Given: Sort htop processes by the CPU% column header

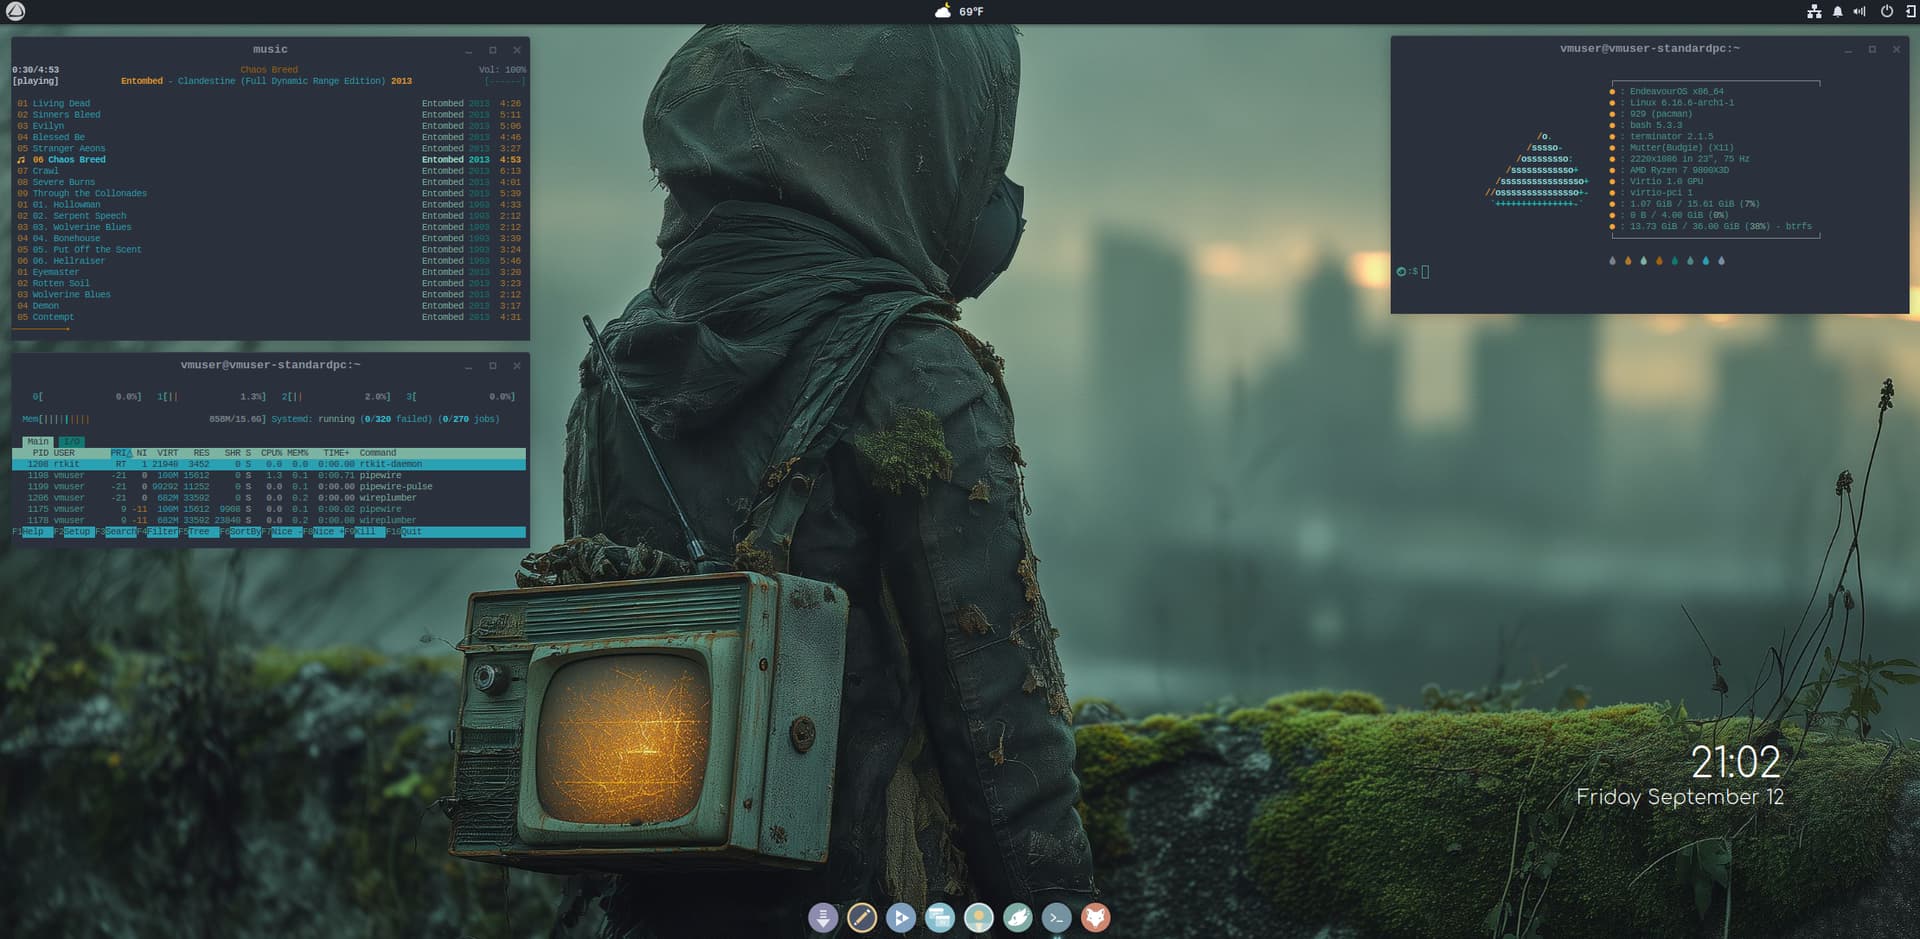Looking at the screenshot, I should [271, 453].
